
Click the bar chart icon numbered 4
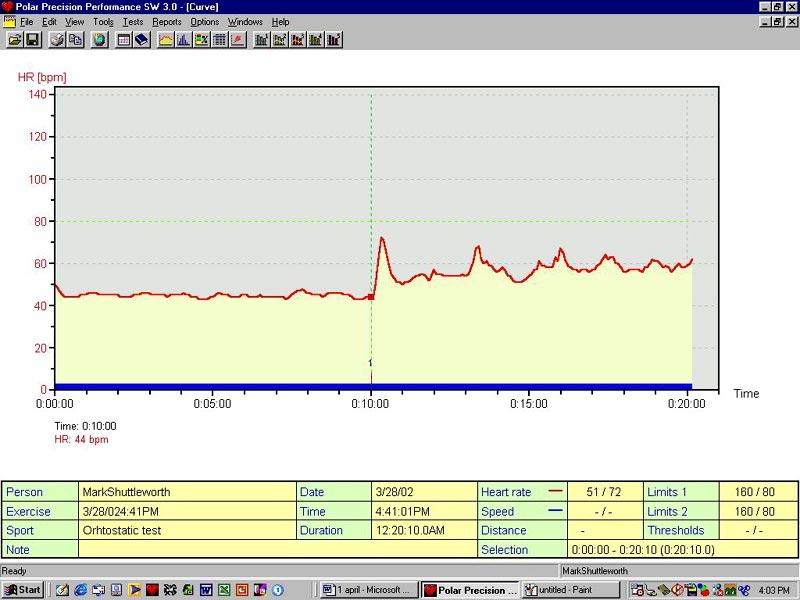pos(316,39)
